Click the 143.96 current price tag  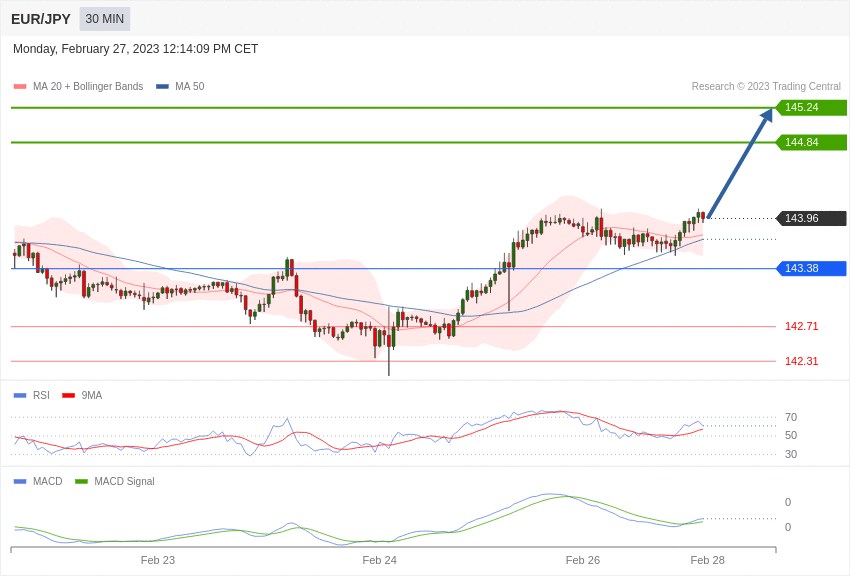[810, 218]
